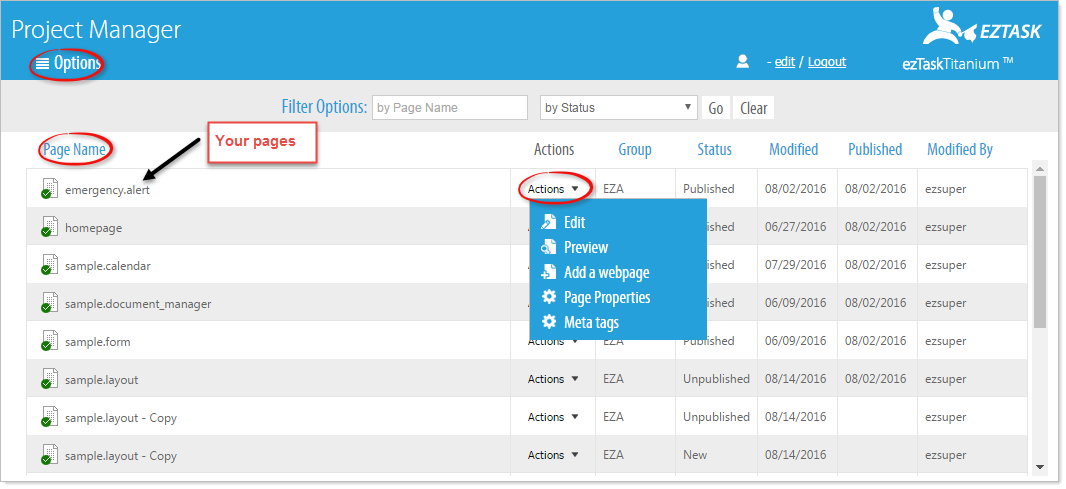Click the 07/29/2016 modified date
This screenshot has height=489, width=1066.
click(x=795, y=265)
